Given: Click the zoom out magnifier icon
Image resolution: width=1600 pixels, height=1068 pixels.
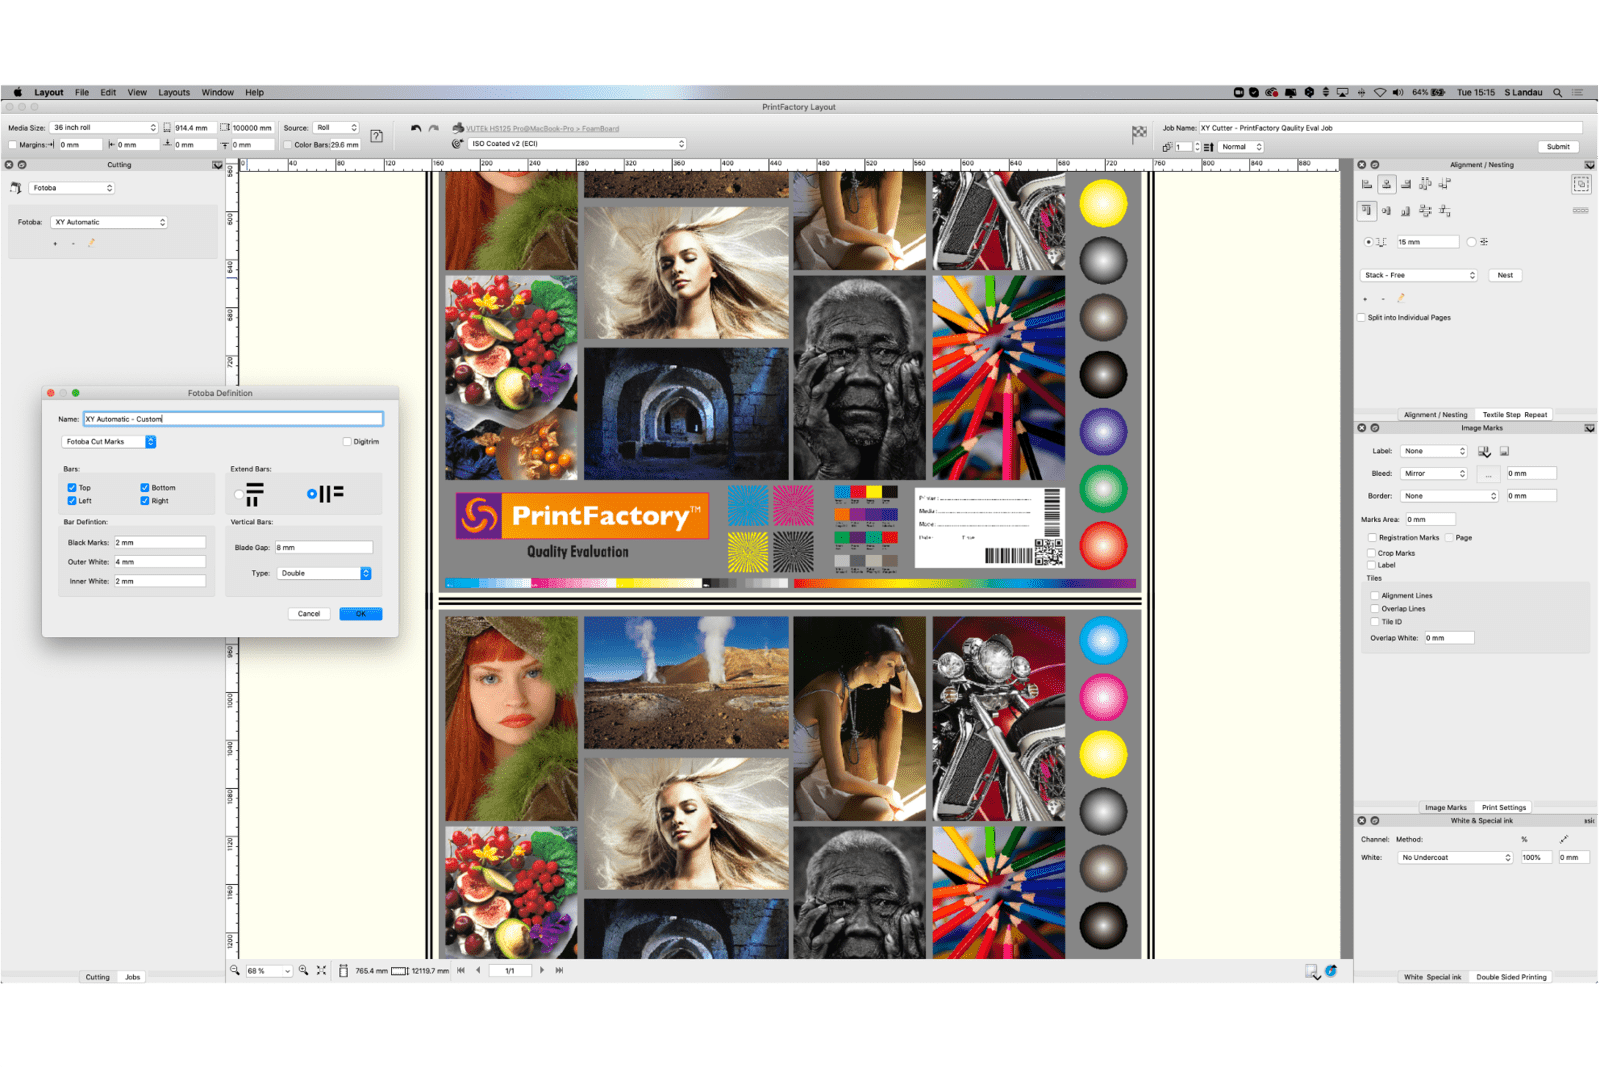Looking at the screenshot, I should click(235, 970).
